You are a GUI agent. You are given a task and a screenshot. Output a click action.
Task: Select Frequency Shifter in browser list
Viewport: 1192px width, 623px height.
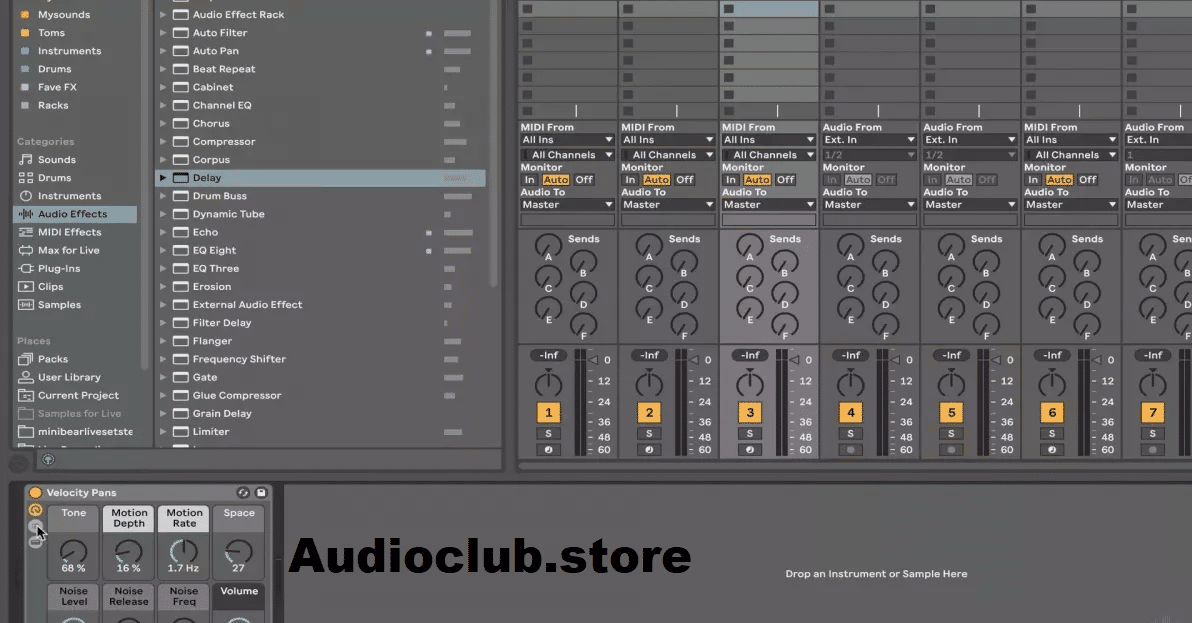[x=239, y=359]
